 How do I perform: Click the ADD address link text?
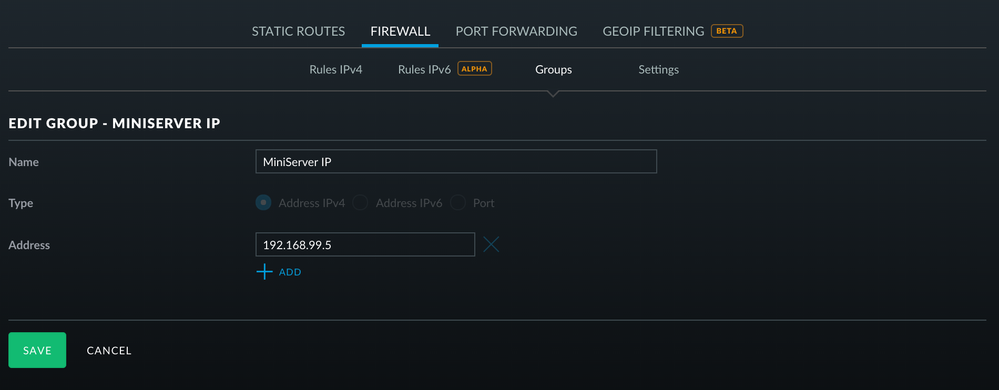coord(290,272)
